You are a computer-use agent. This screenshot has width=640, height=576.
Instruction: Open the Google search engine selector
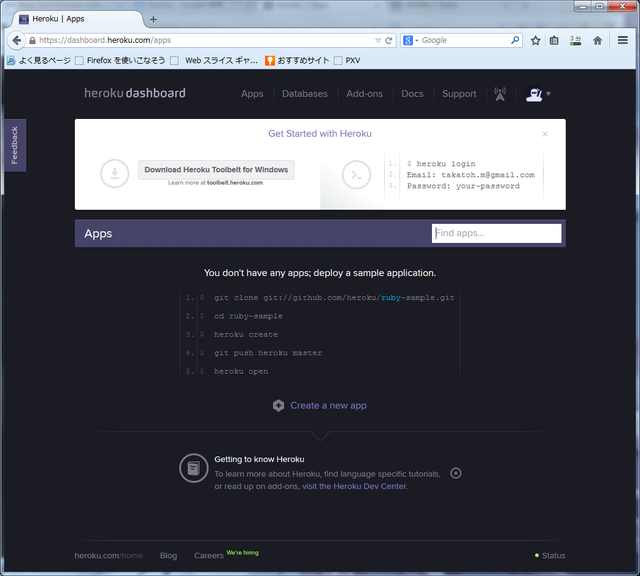coord(410,40)
